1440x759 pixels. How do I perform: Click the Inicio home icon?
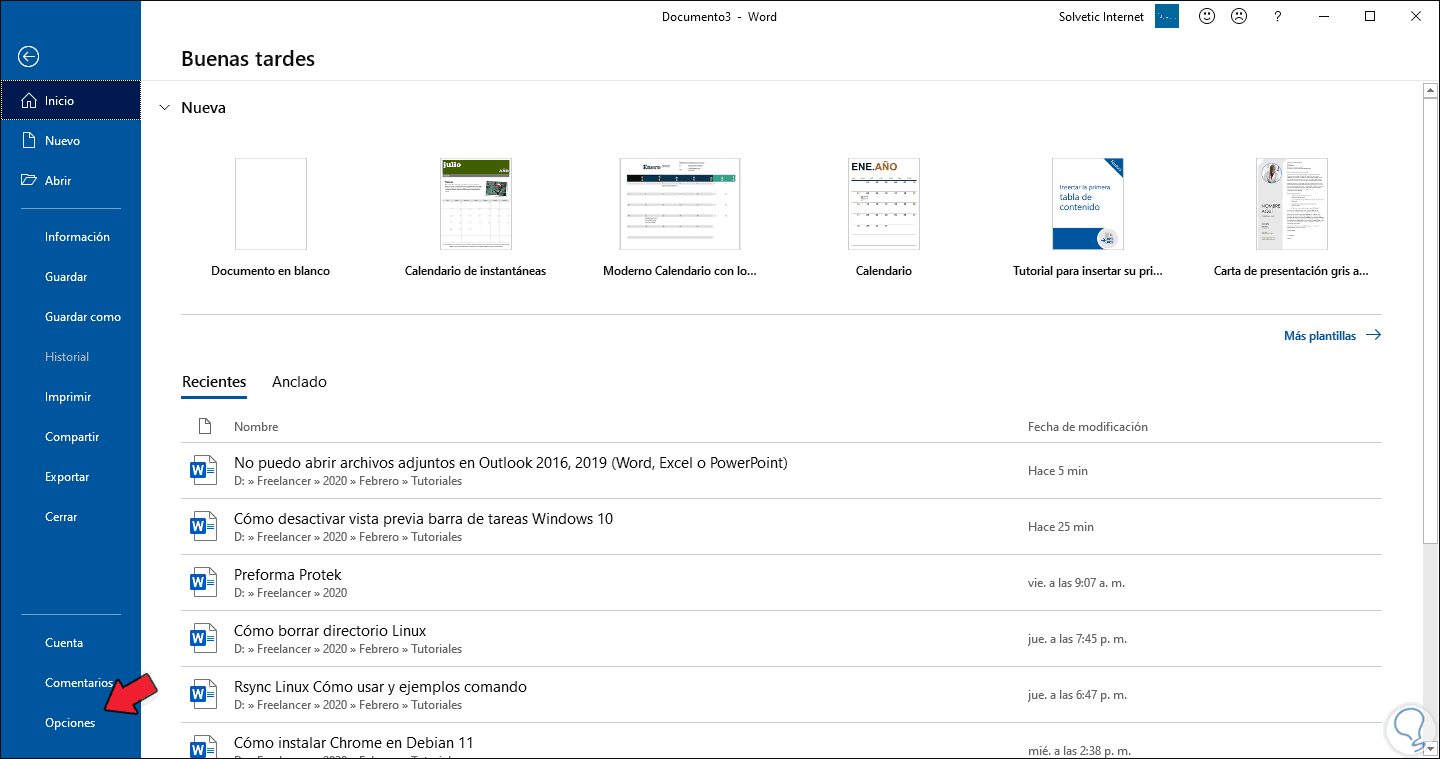(x=28, y=101)
